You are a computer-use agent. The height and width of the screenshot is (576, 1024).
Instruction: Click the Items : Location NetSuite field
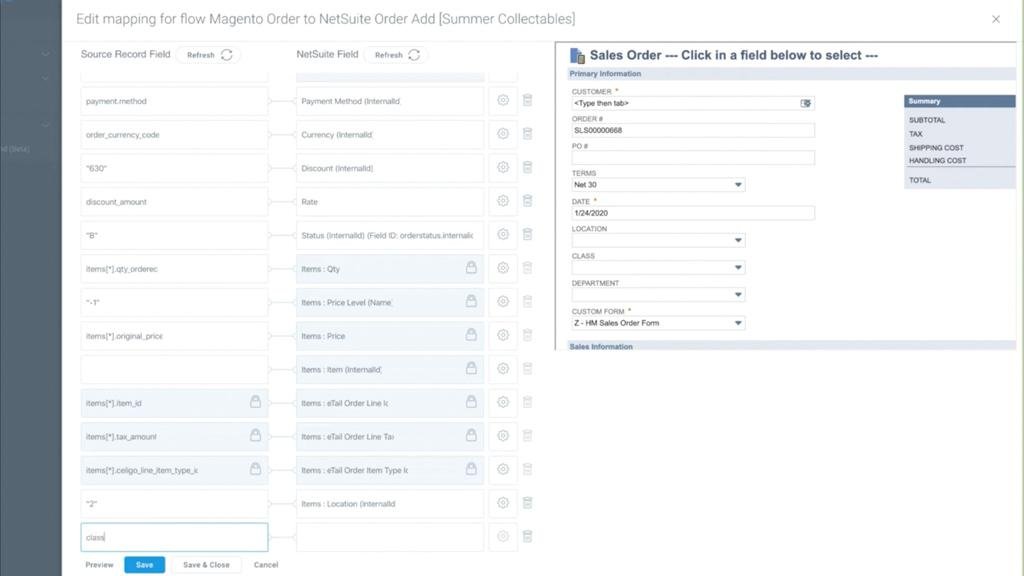coord(390,504)
